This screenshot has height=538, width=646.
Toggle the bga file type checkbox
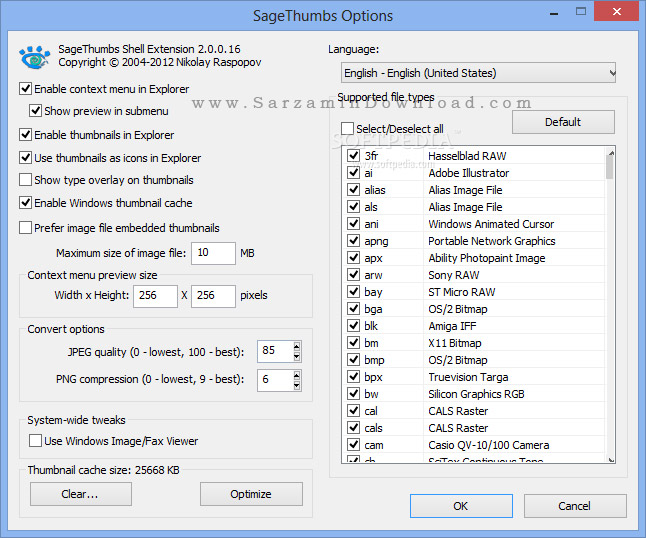pyautogui.click(x=353, y=309)
